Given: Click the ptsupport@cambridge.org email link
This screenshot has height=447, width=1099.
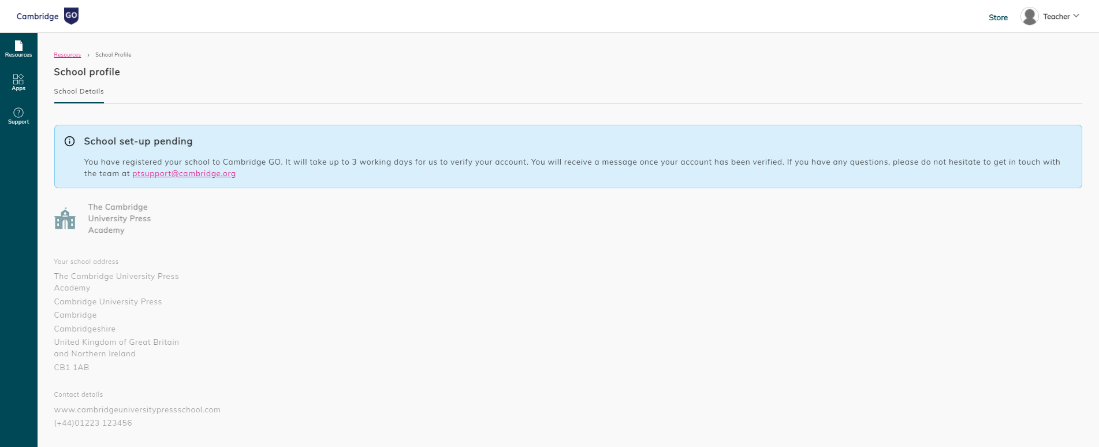Looking at the screenshot, I should [184, 173].
